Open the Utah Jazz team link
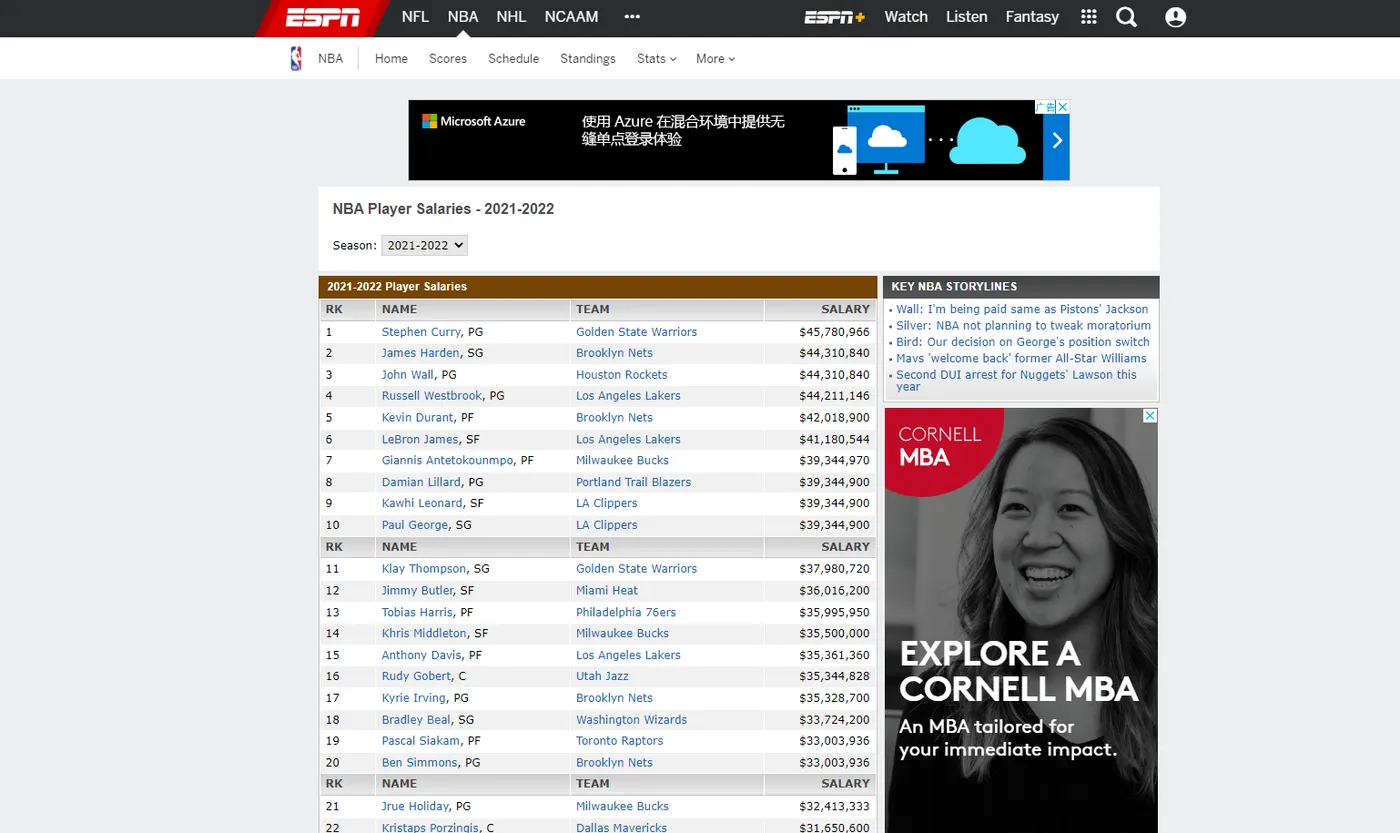The width and height of the screenshot is (1400, 833). coord(602,677)
